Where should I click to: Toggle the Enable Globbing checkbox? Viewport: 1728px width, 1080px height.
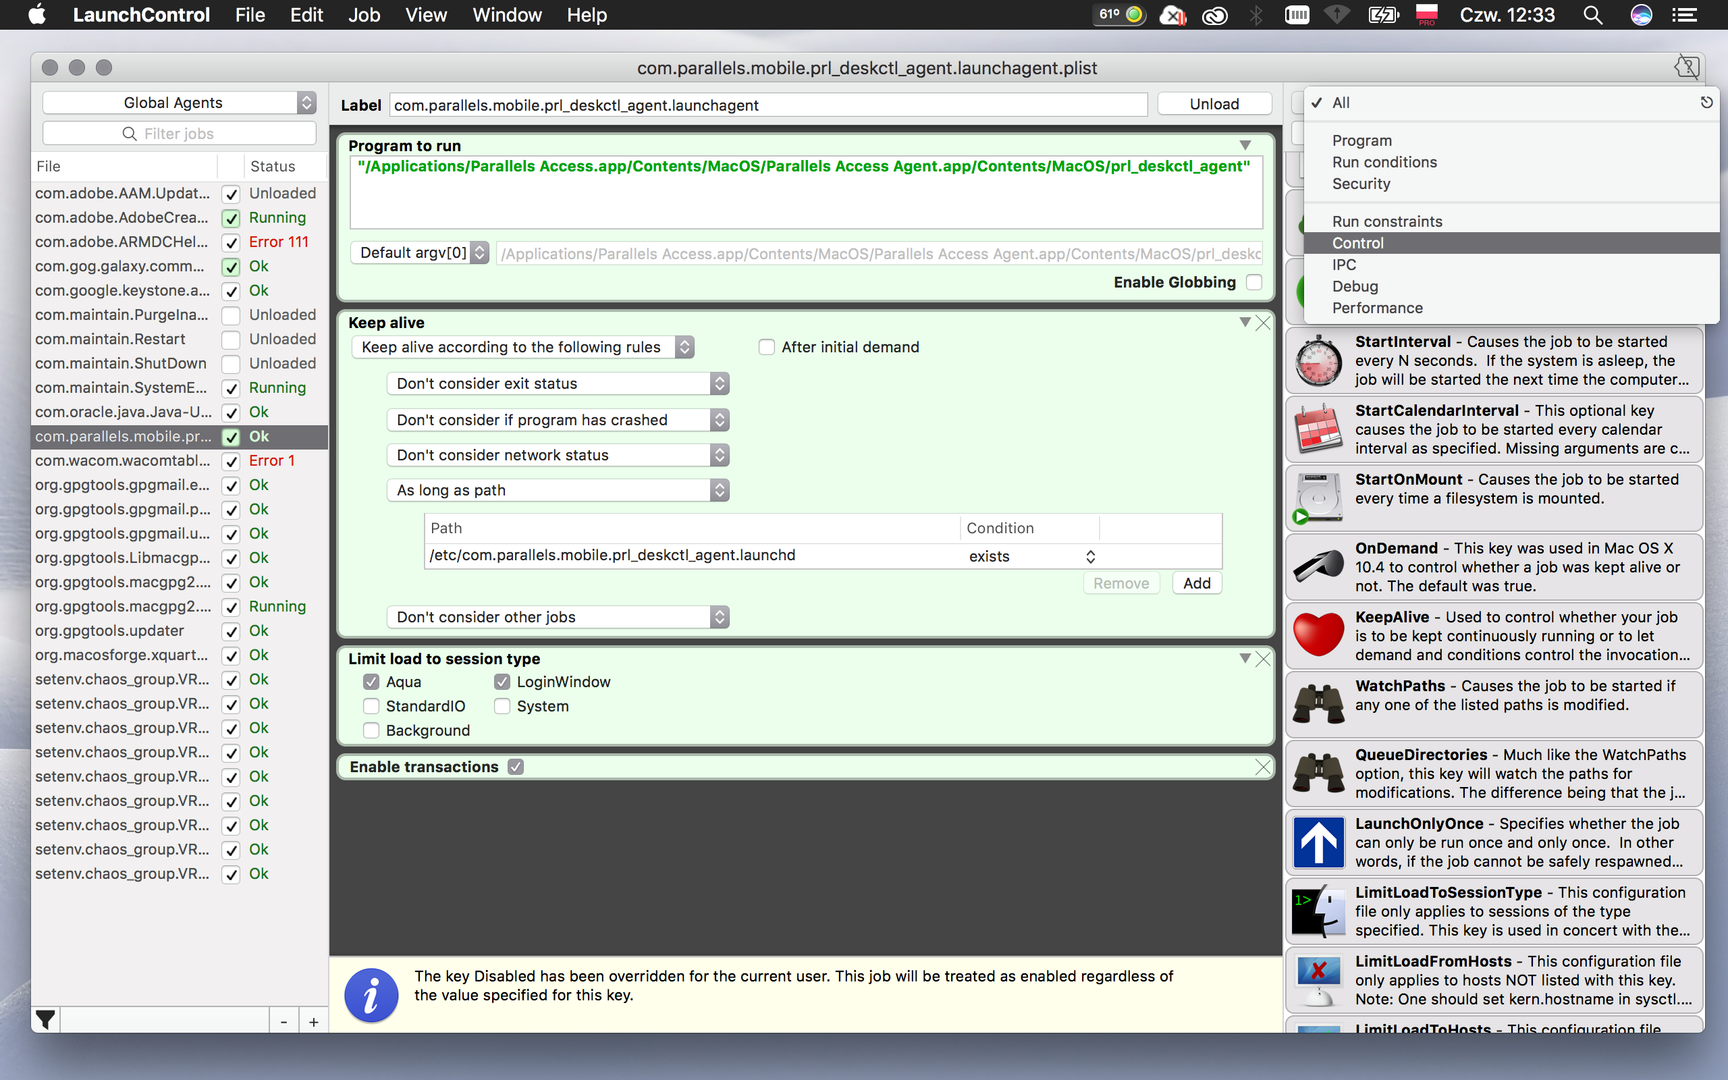click(x=1254, y=283)
